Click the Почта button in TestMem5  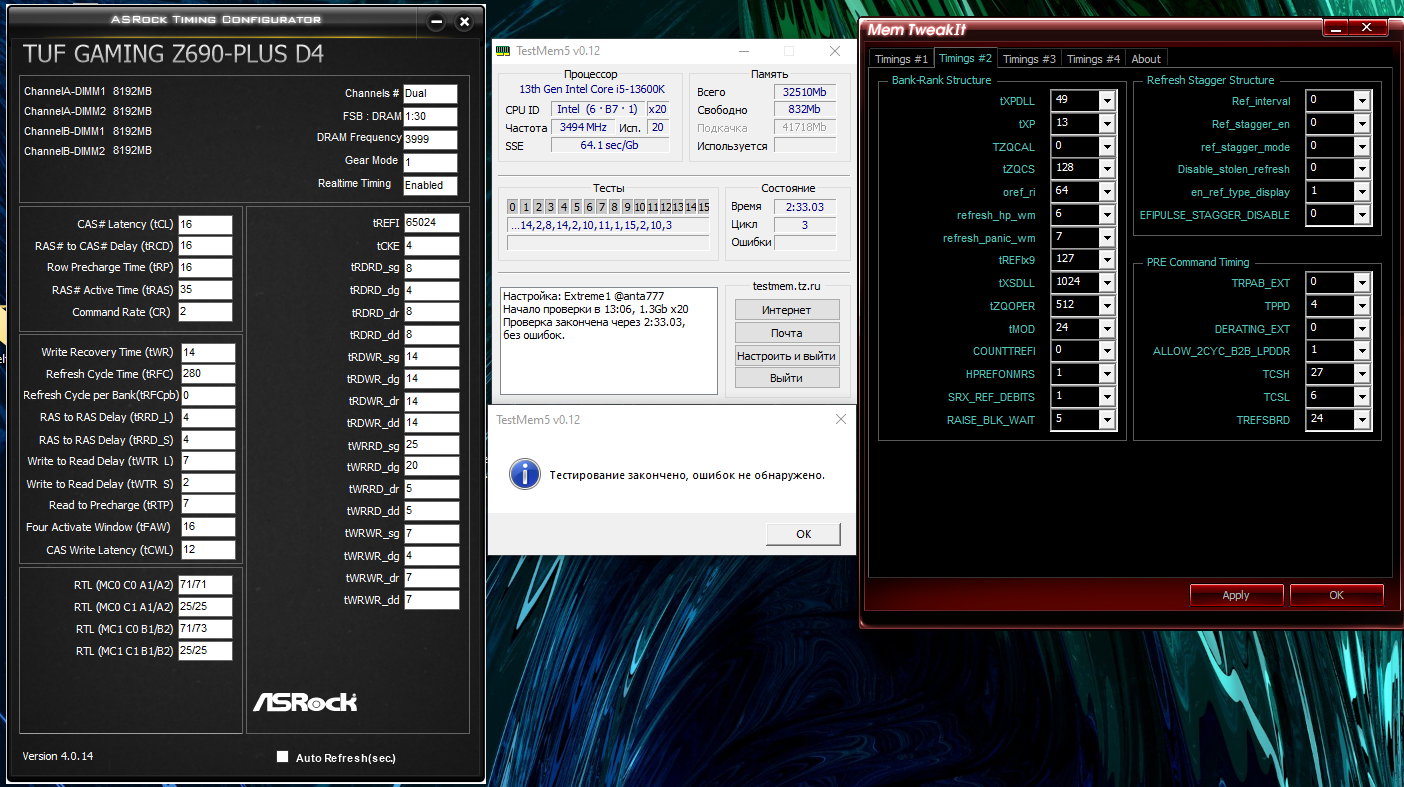[x=786, y=333]
